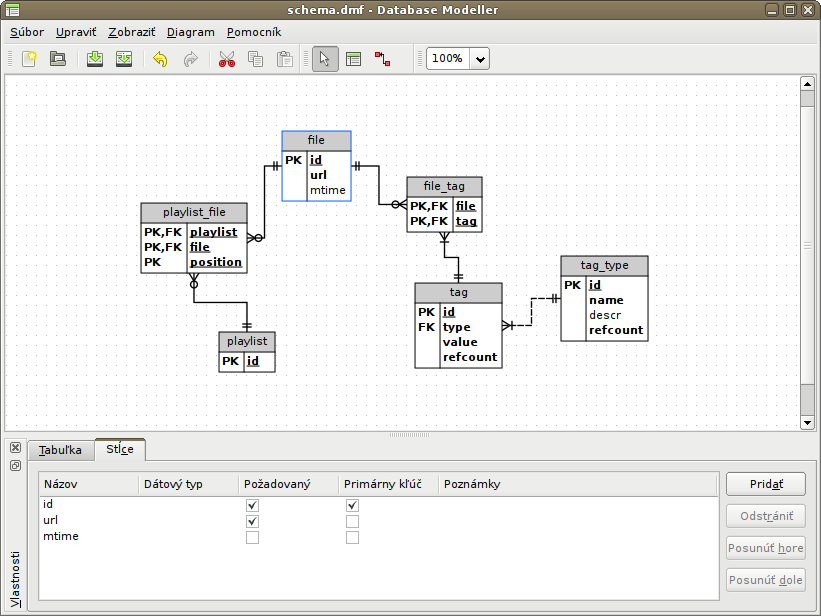Open a file with the folder icon
The width and height of the screenshot is (821, 616).
[x=58, y=59]
